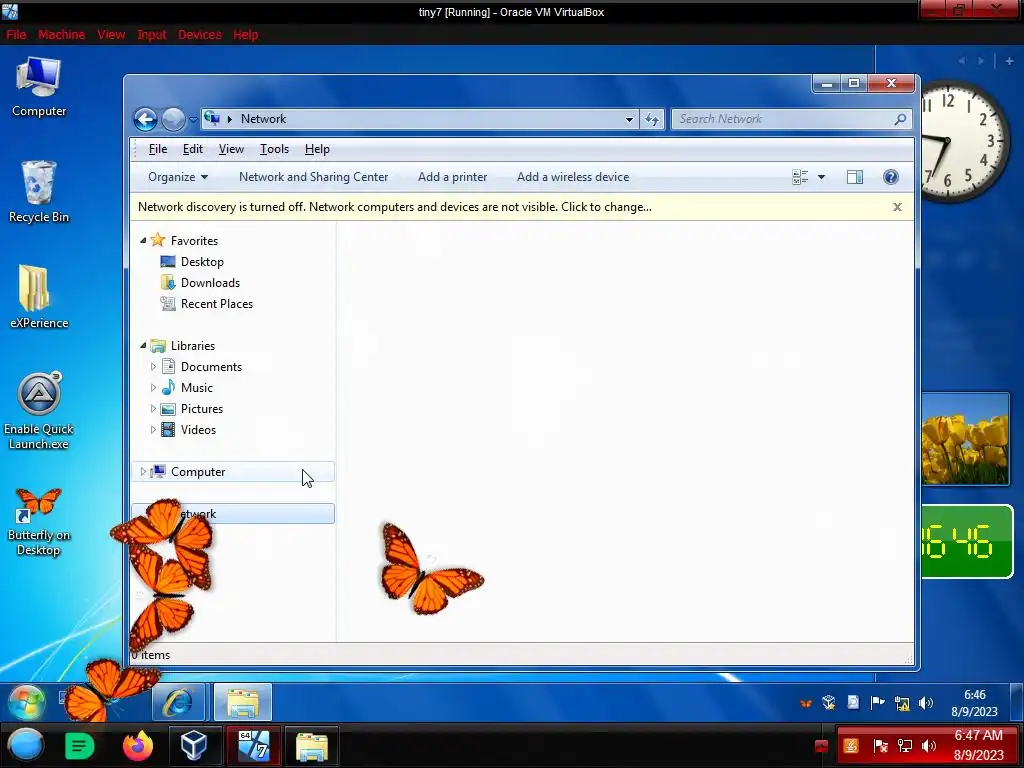Click Add a printer
This screenshot has width=1024, height=768.
(x=453, y=177)
